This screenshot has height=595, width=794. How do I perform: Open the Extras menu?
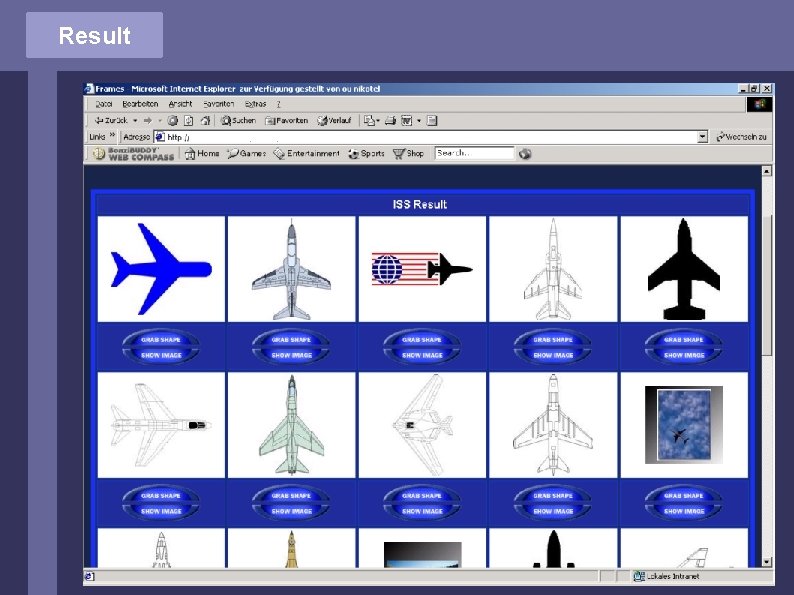255,104
